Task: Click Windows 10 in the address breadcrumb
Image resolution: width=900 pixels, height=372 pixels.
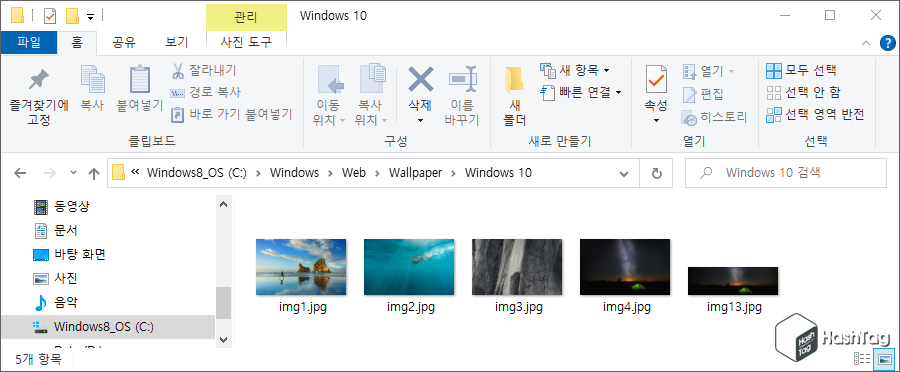Action: coord(498,173)
